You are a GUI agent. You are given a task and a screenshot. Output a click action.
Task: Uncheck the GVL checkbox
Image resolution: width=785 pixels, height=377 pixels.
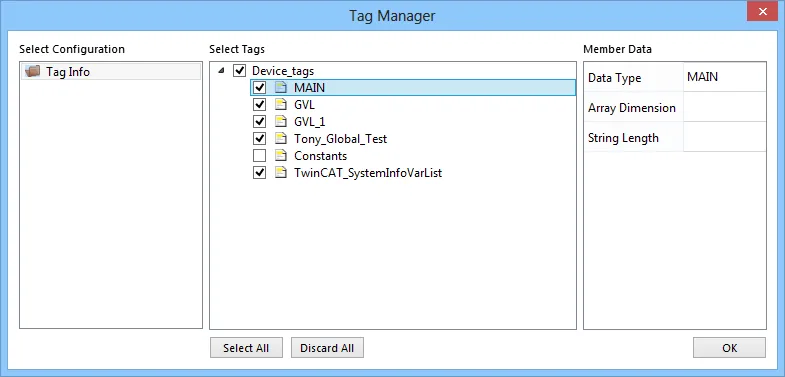(259, 105)
